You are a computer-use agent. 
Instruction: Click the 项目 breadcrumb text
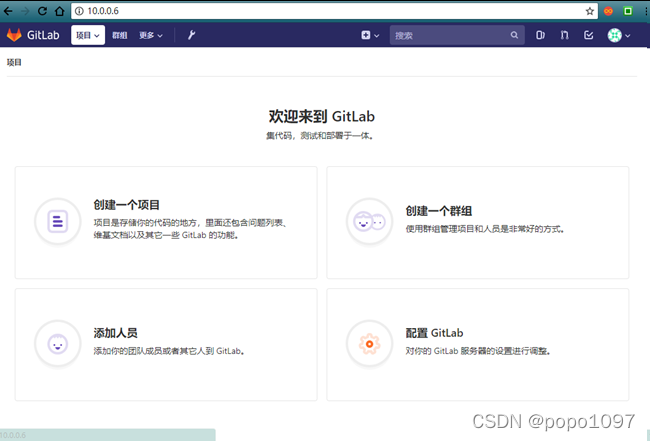tap(14, 62)
